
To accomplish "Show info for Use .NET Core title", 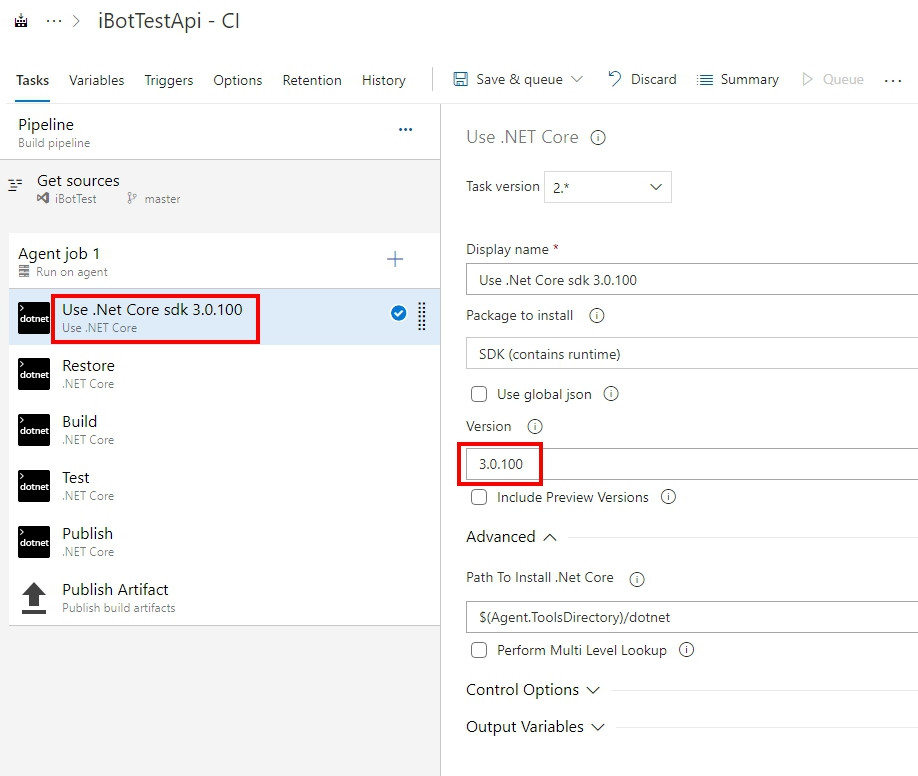I will pos(598,138).
